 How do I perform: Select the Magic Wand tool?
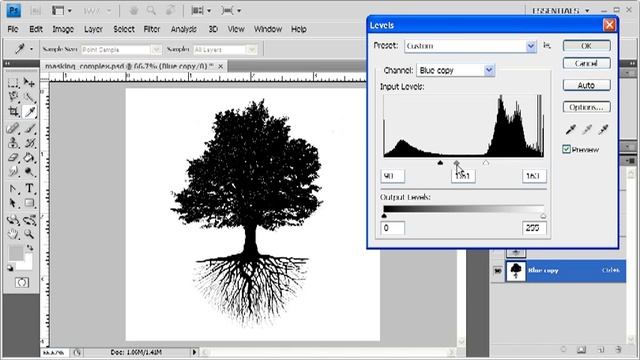point(29,97)
